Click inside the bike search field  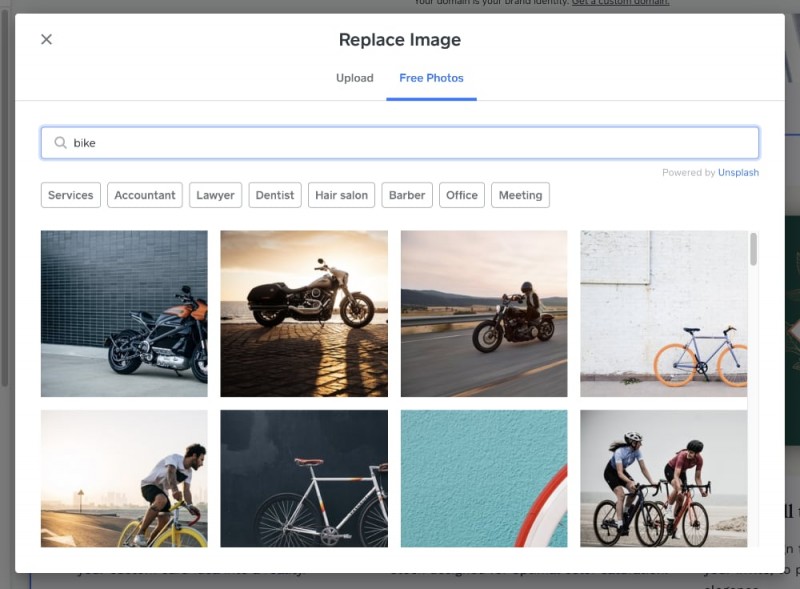300,142
